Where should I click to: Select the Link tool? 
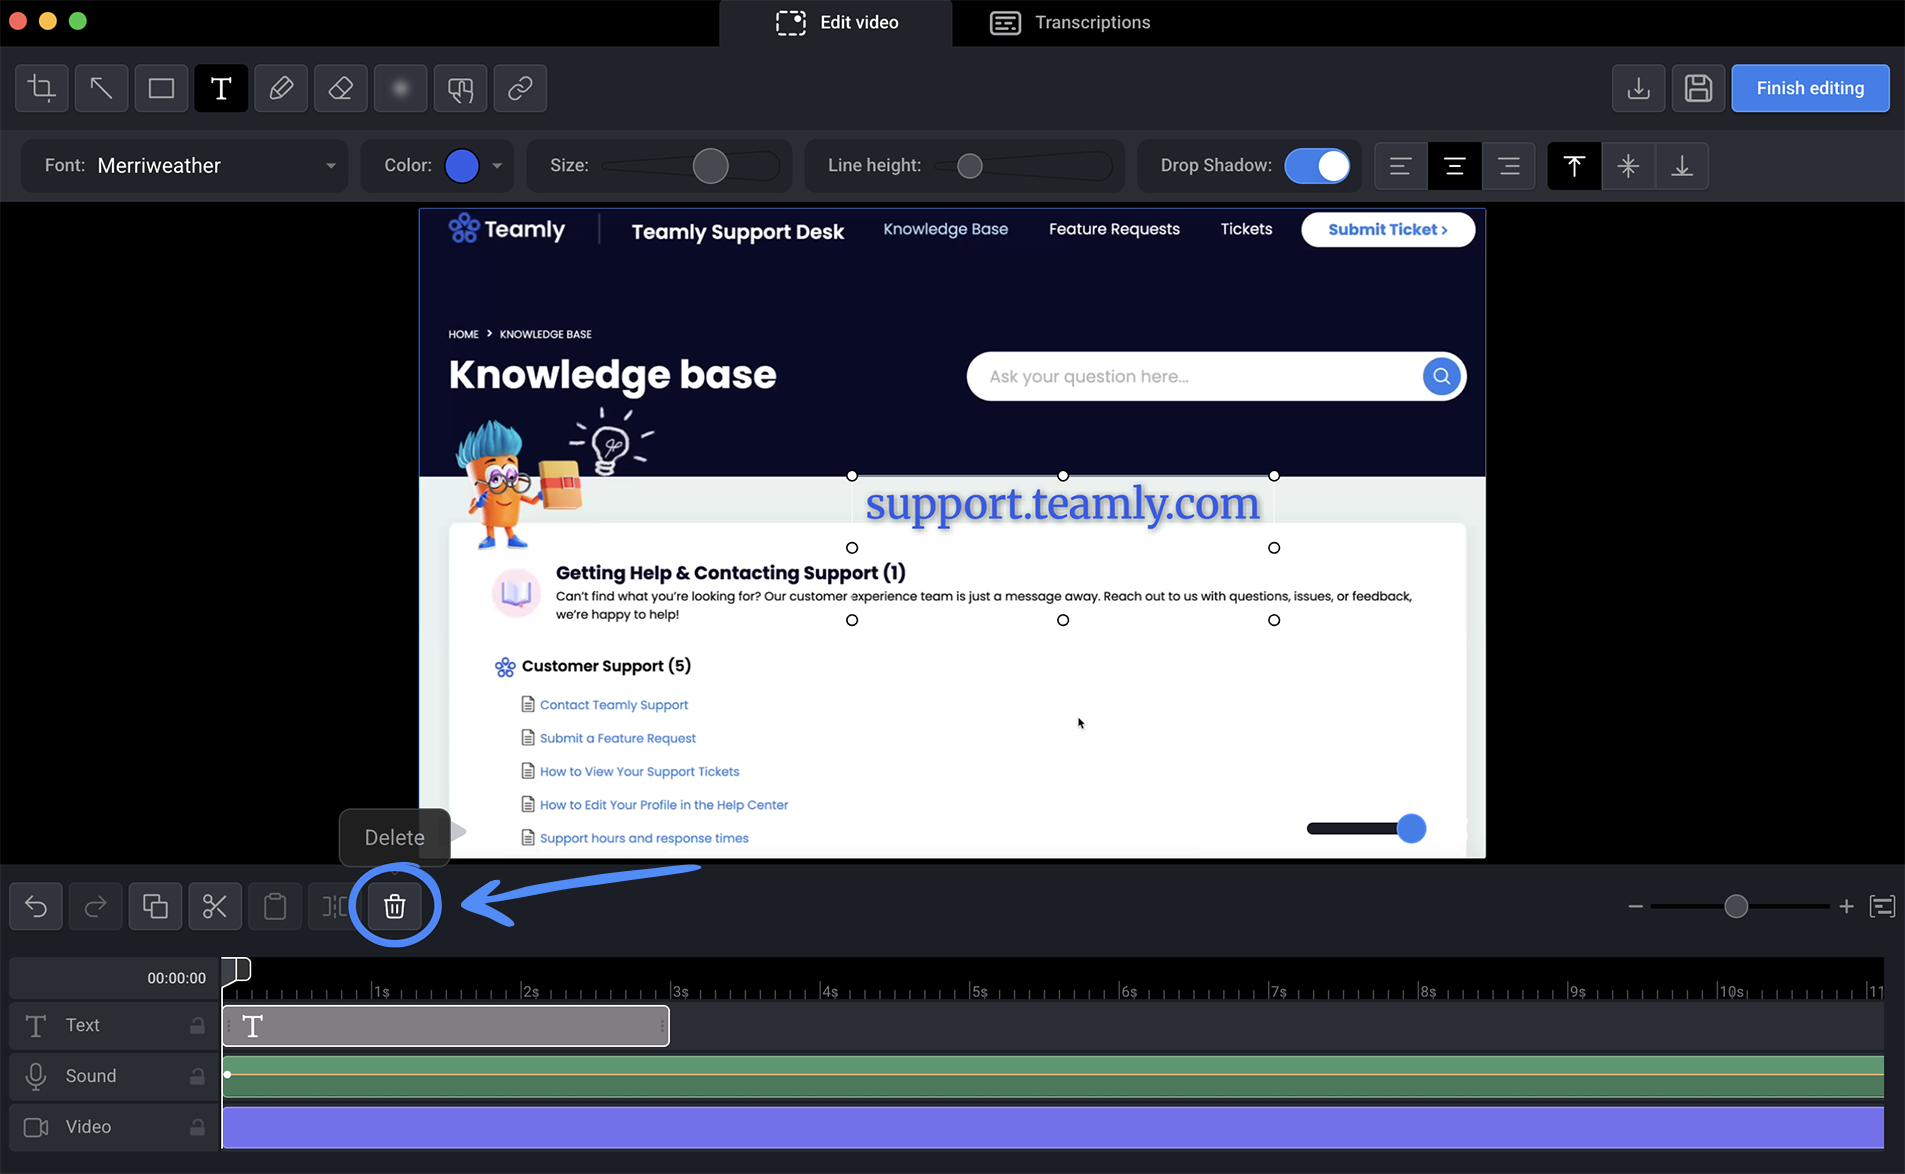(x=520, y=88)
